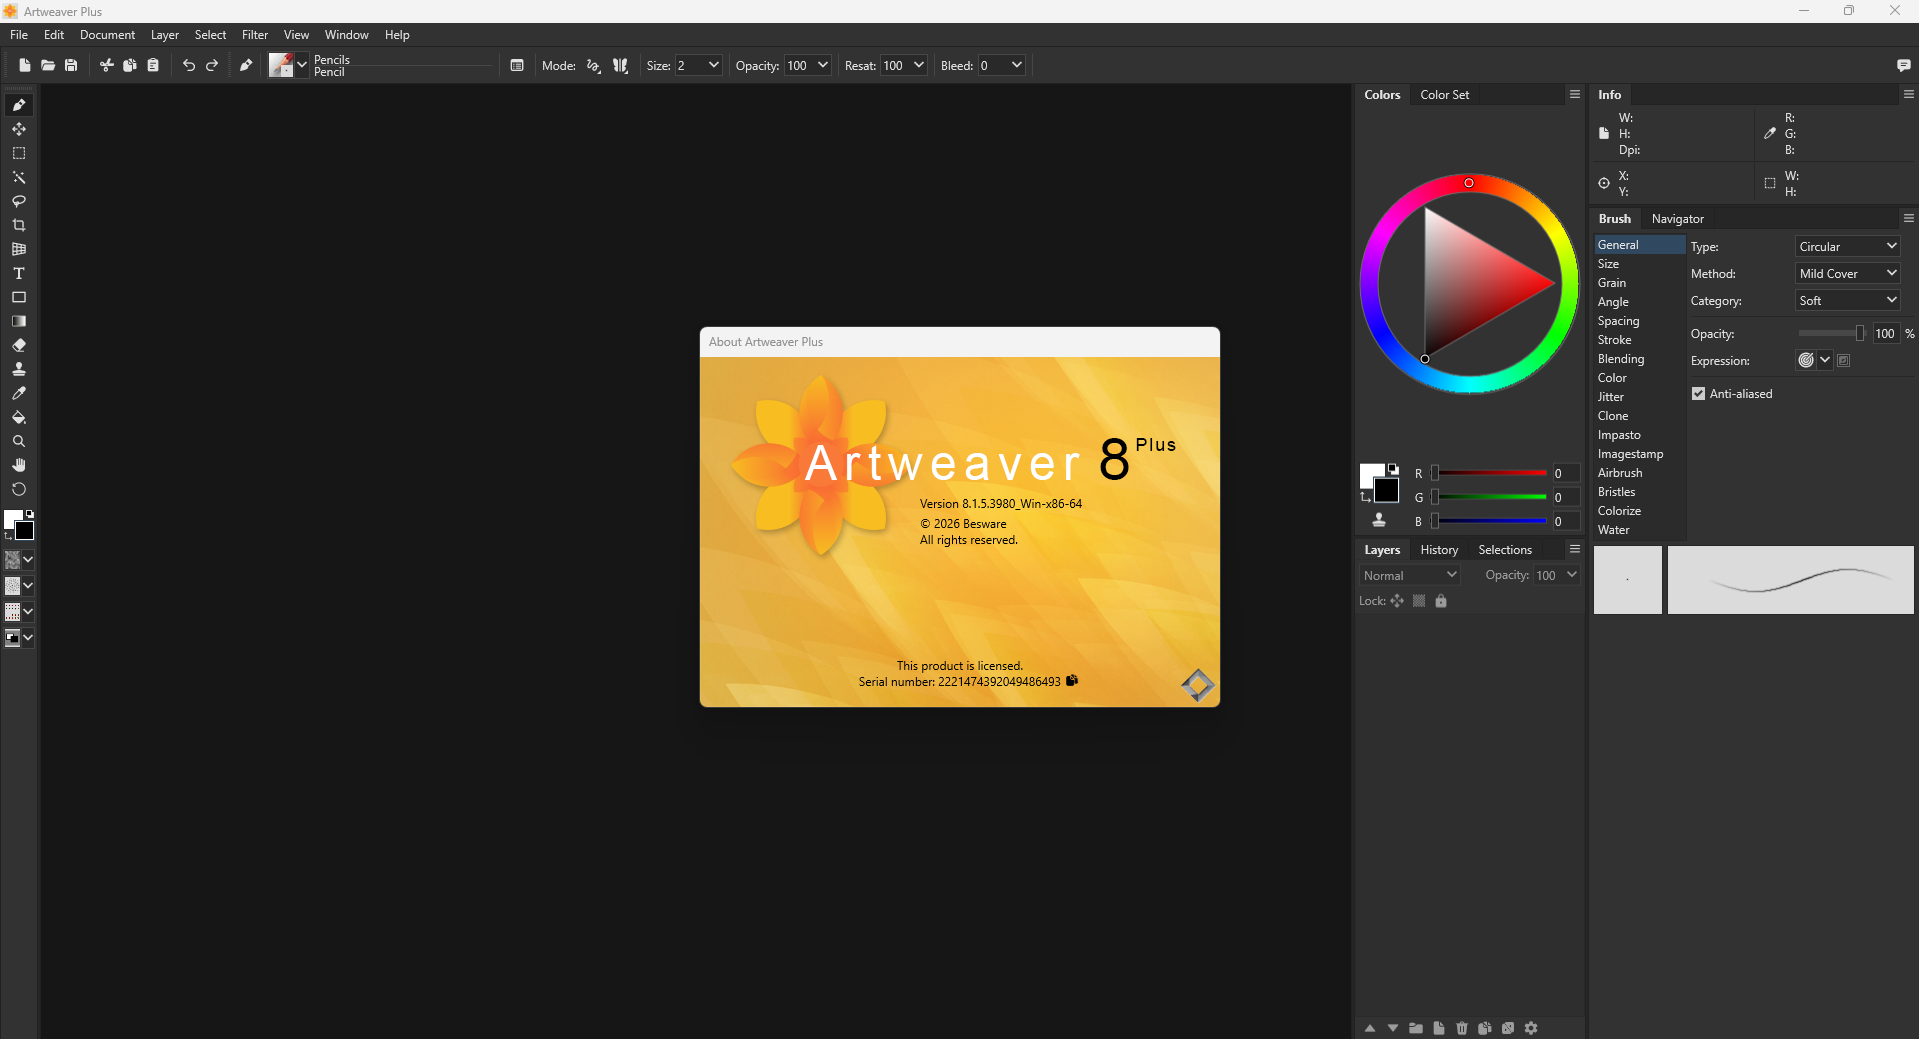Open the File menu
Screen dimensions: 1919x1039
tap(19, 35)
